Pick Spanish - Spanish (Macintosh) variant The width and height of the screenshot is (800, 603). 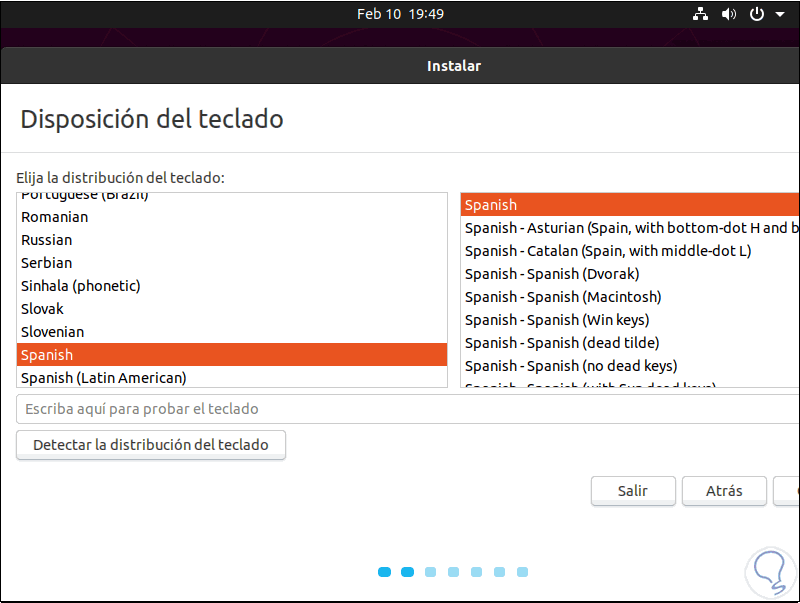(x=563, y=297)
